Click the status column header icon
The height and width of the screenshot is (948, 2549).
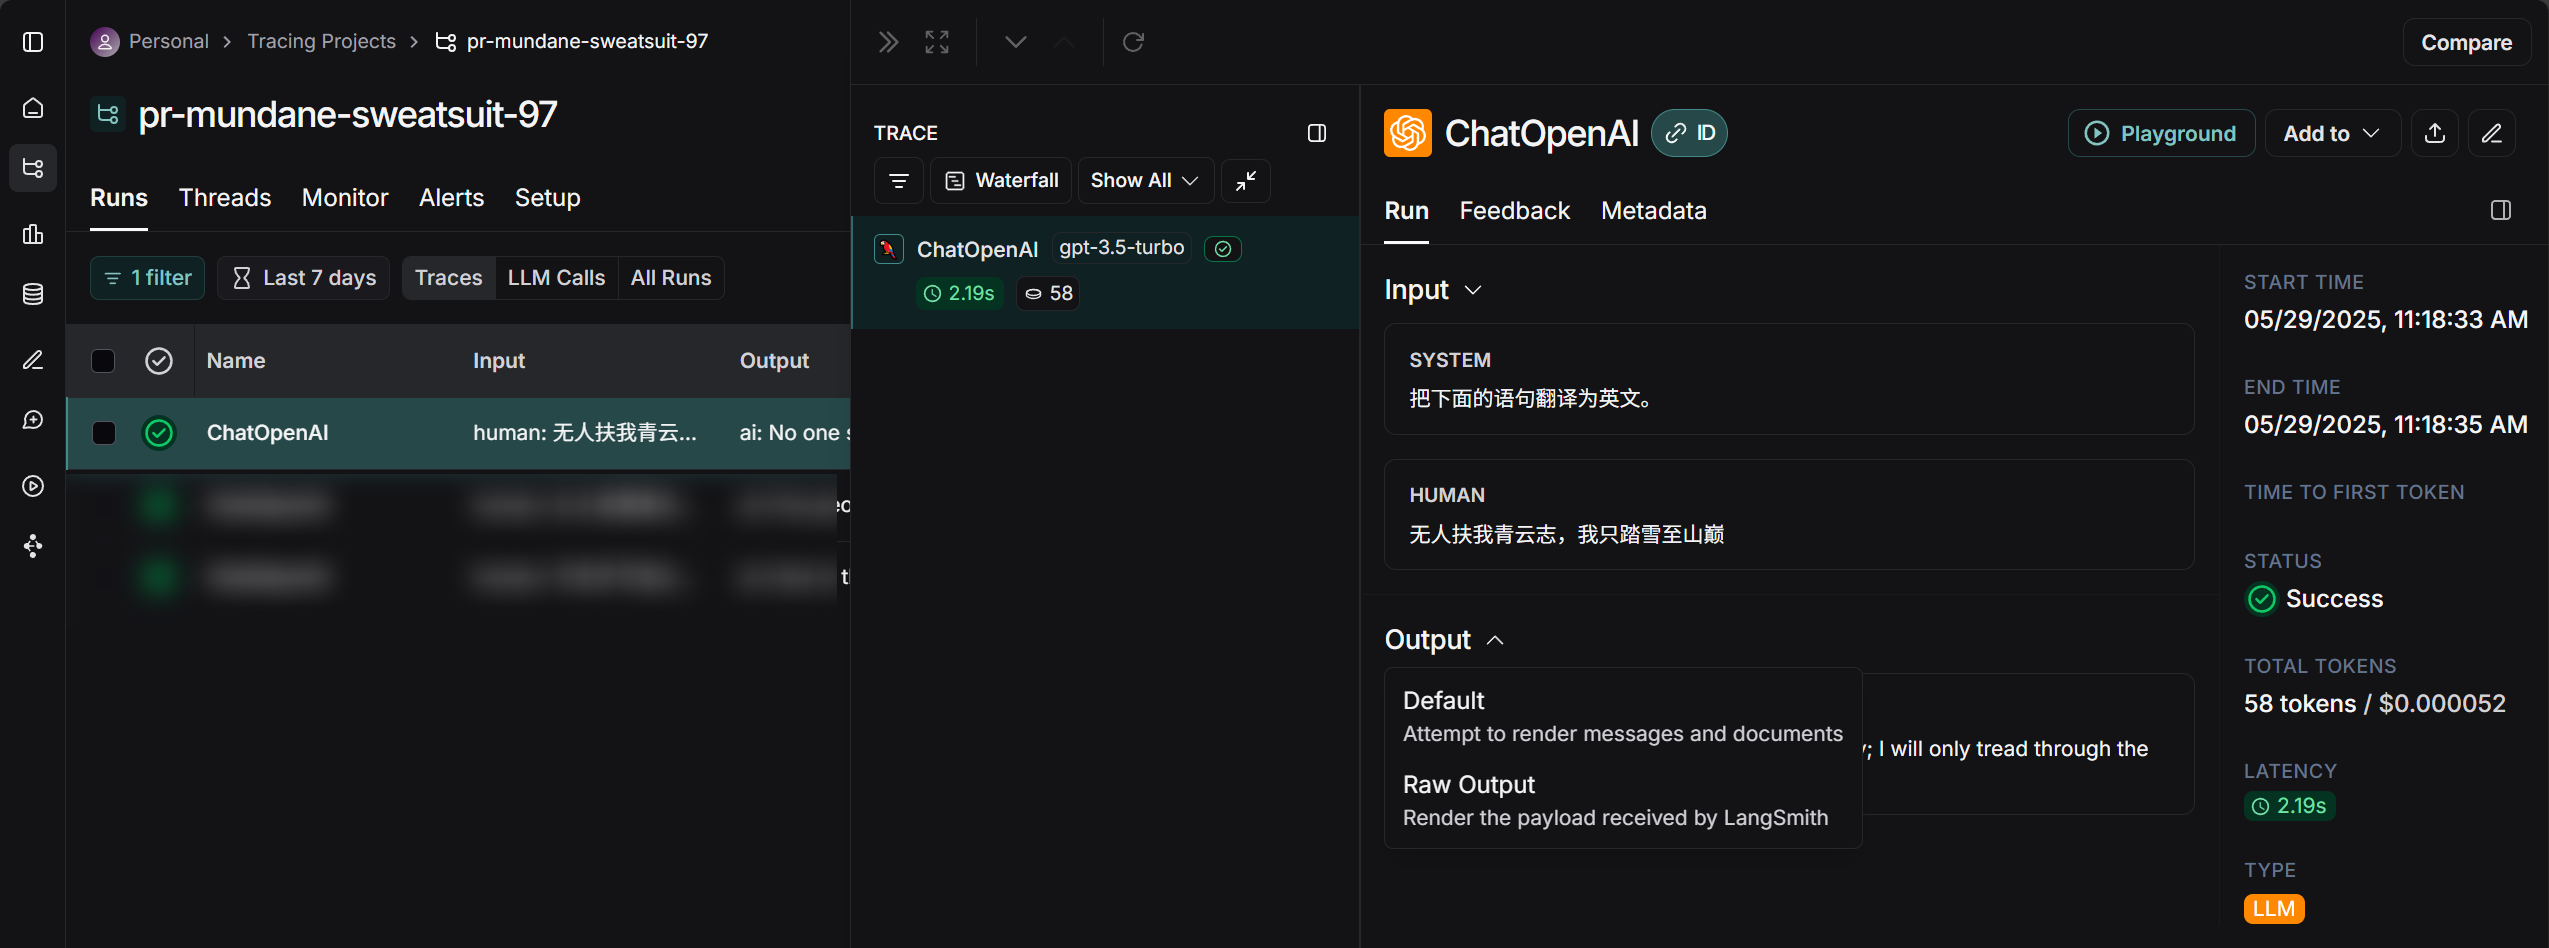(159, 361)
